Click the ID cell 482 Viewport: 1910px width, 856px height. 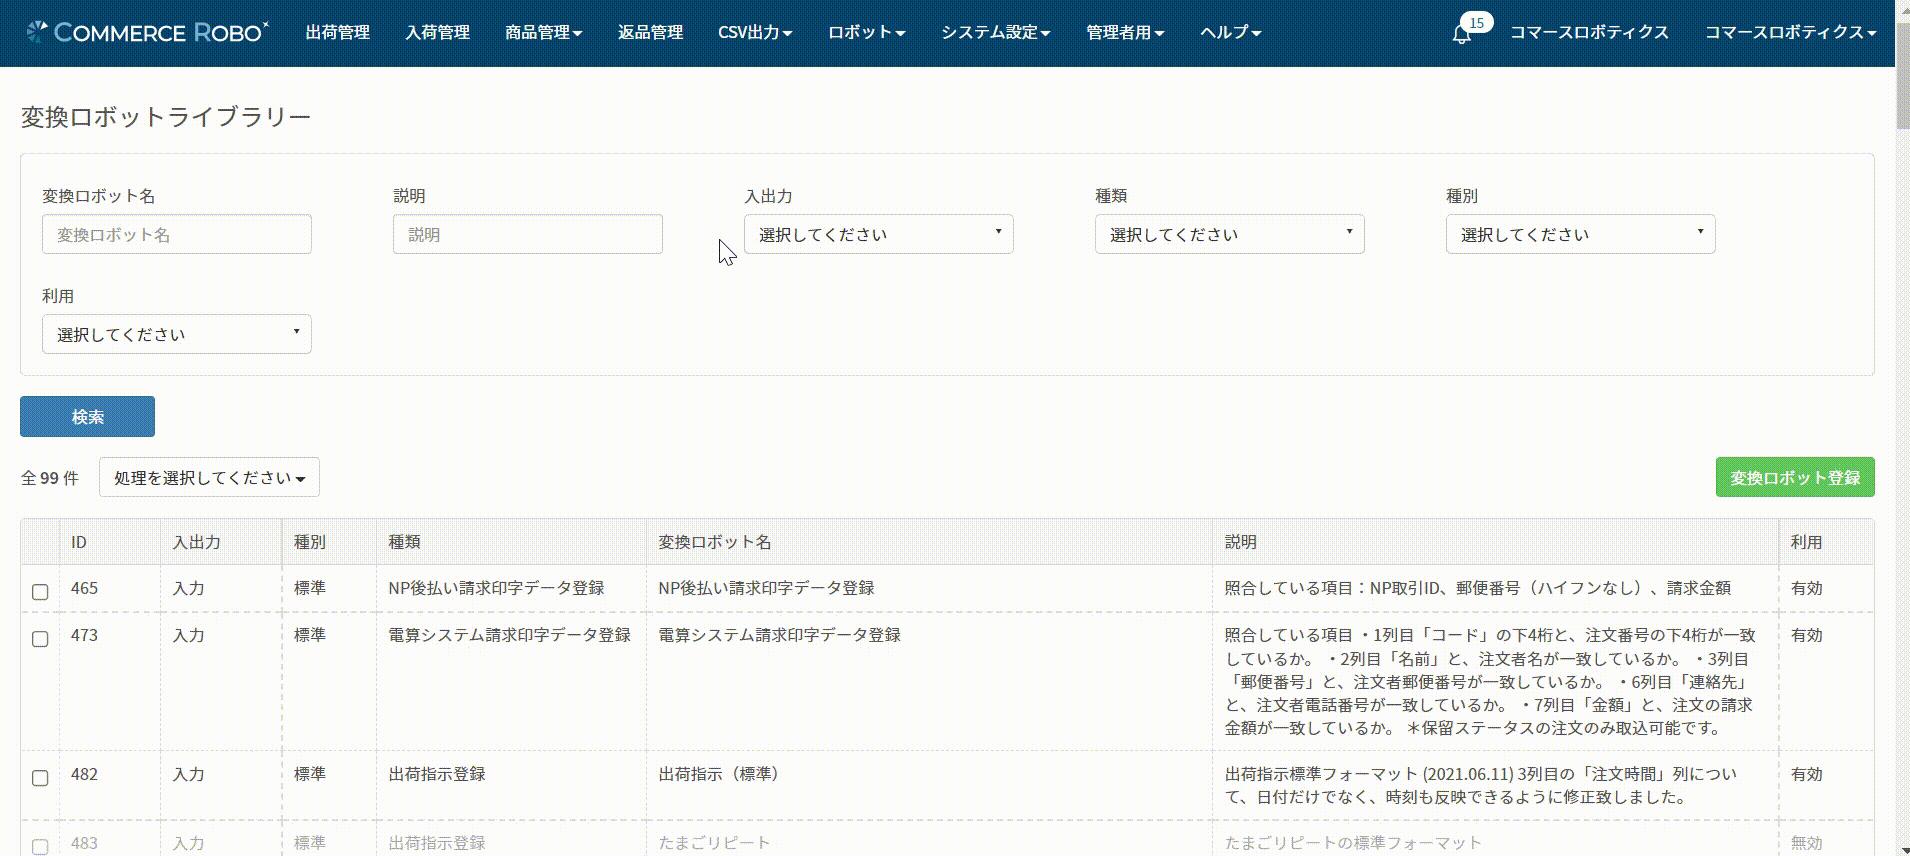tap(84, 774)
